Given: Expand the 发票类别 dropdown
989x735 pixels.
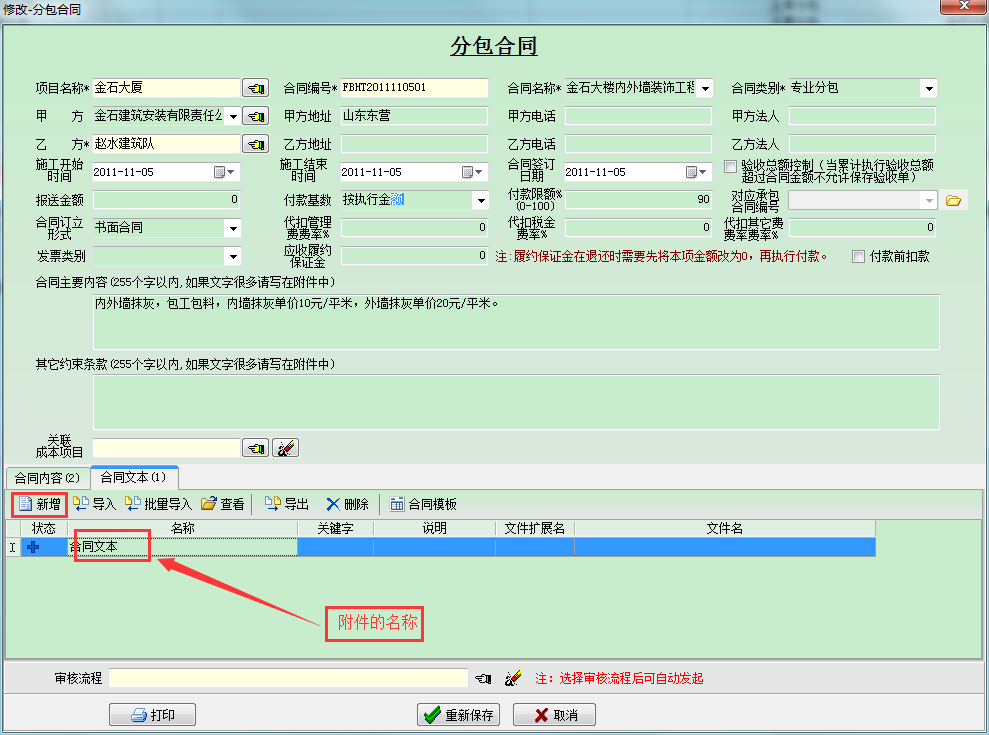Looking at the screenshot, I should [232, 256].
